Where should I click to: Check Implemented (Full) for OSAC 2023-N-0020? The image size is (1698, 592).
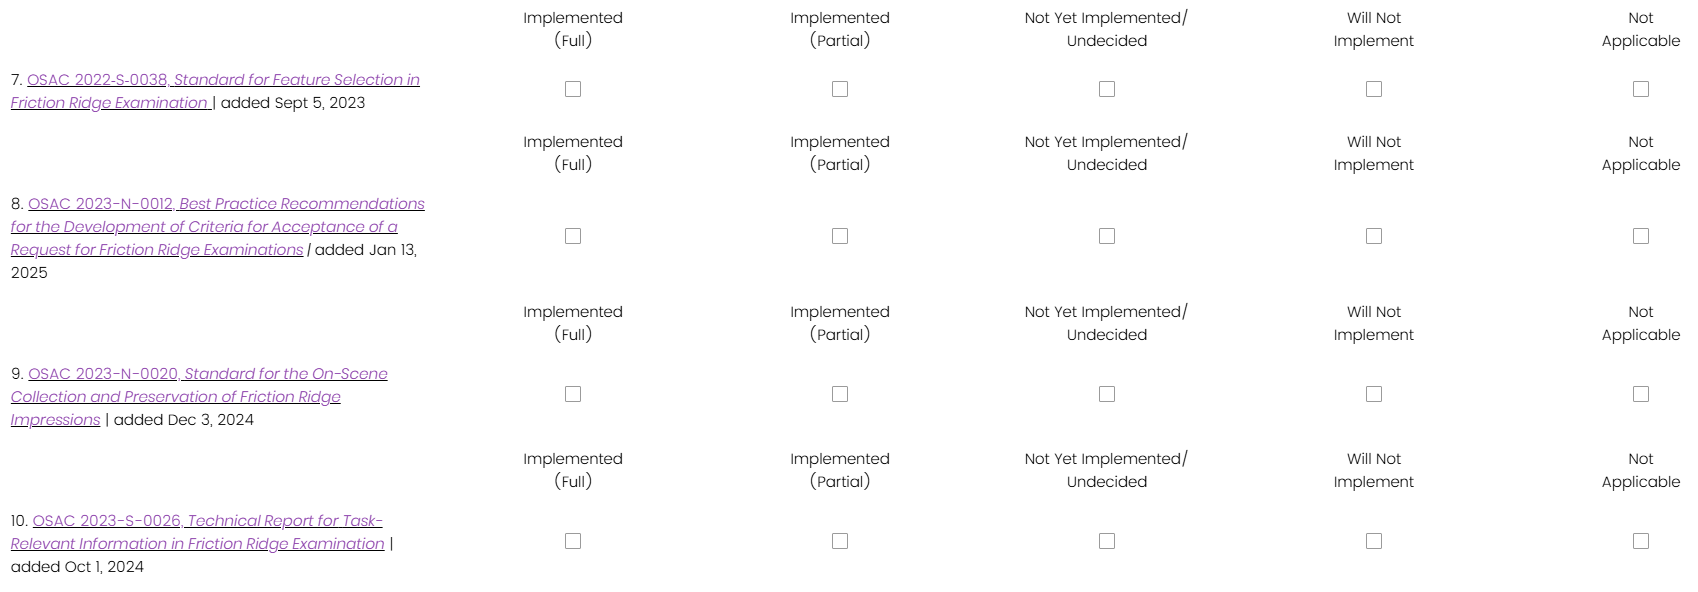point(573,394)
